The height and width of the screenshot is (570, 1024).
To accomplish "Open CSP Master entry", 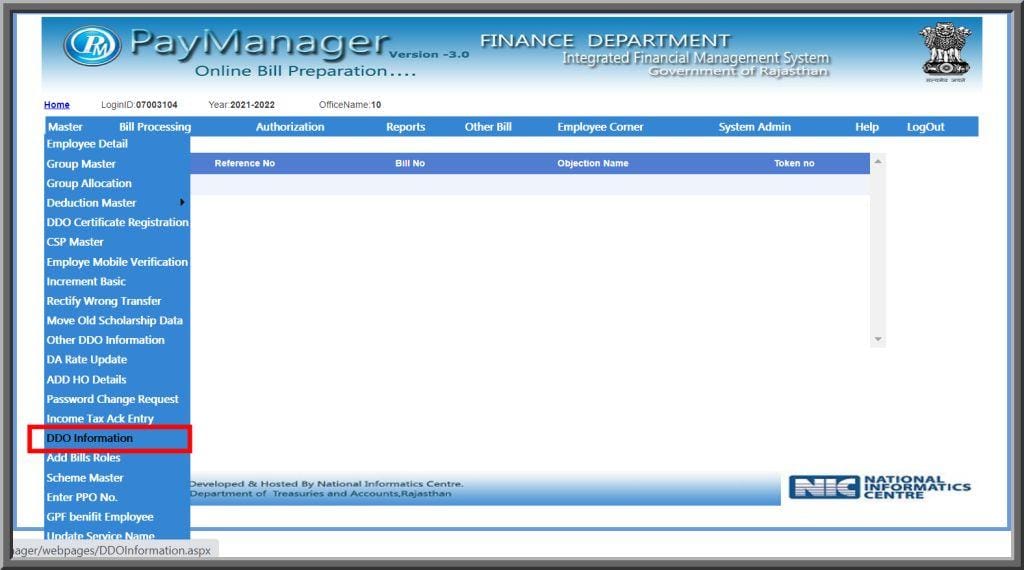I will click(75, 242).
